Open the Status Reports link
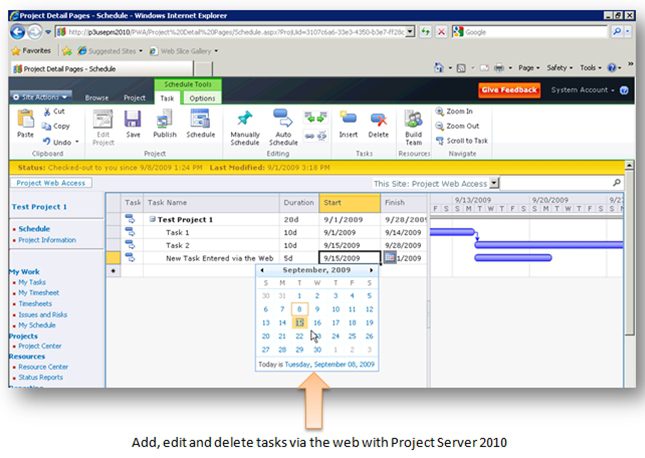This screenshot has height=458, width=645. (x=40, y=377)
